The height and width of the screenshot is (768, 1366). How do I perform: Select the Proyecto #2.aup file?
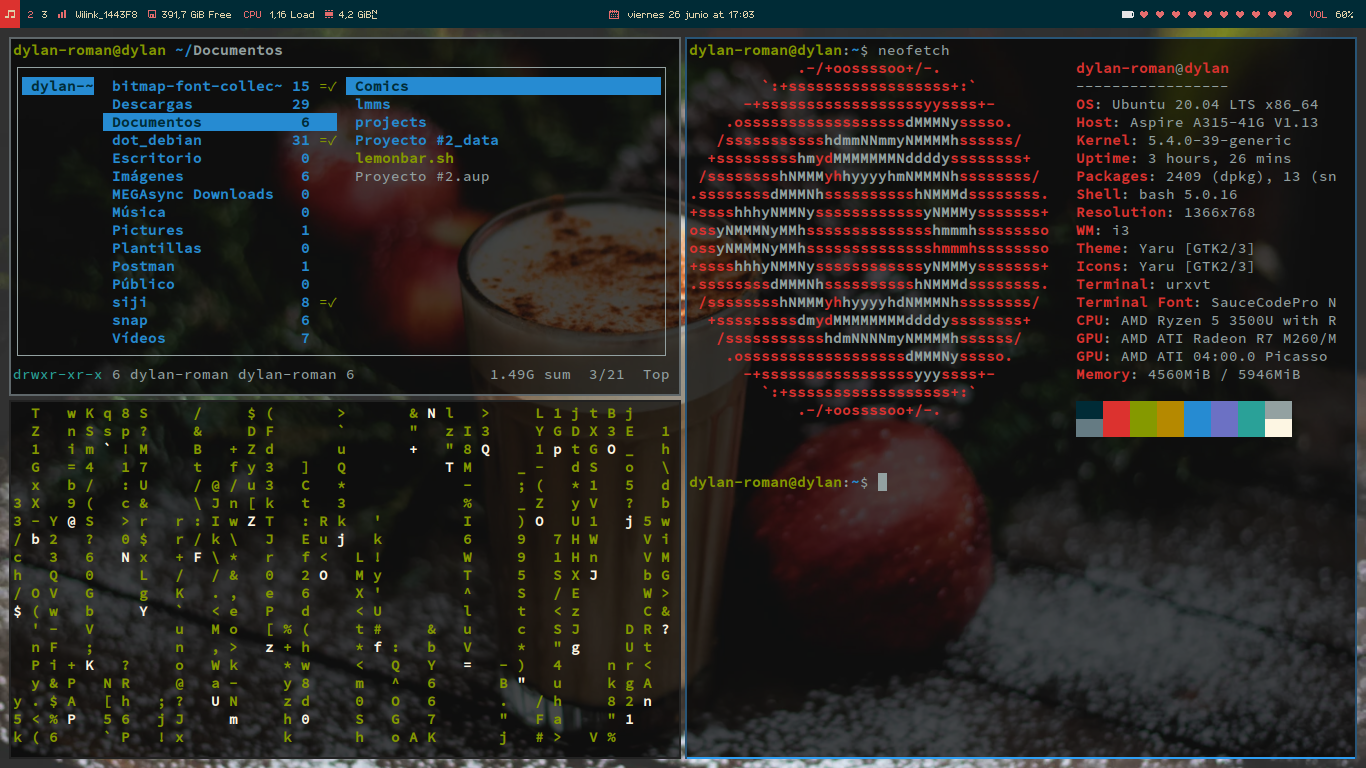(x=422, y=176)
